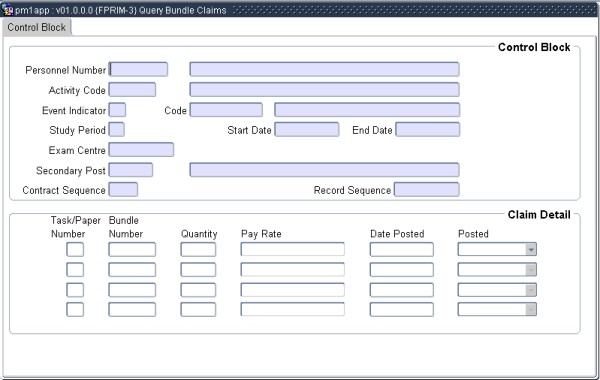Open the Posted dropdown in first claim row
Viewport: 600px width, 380px height.
[531, 250]
